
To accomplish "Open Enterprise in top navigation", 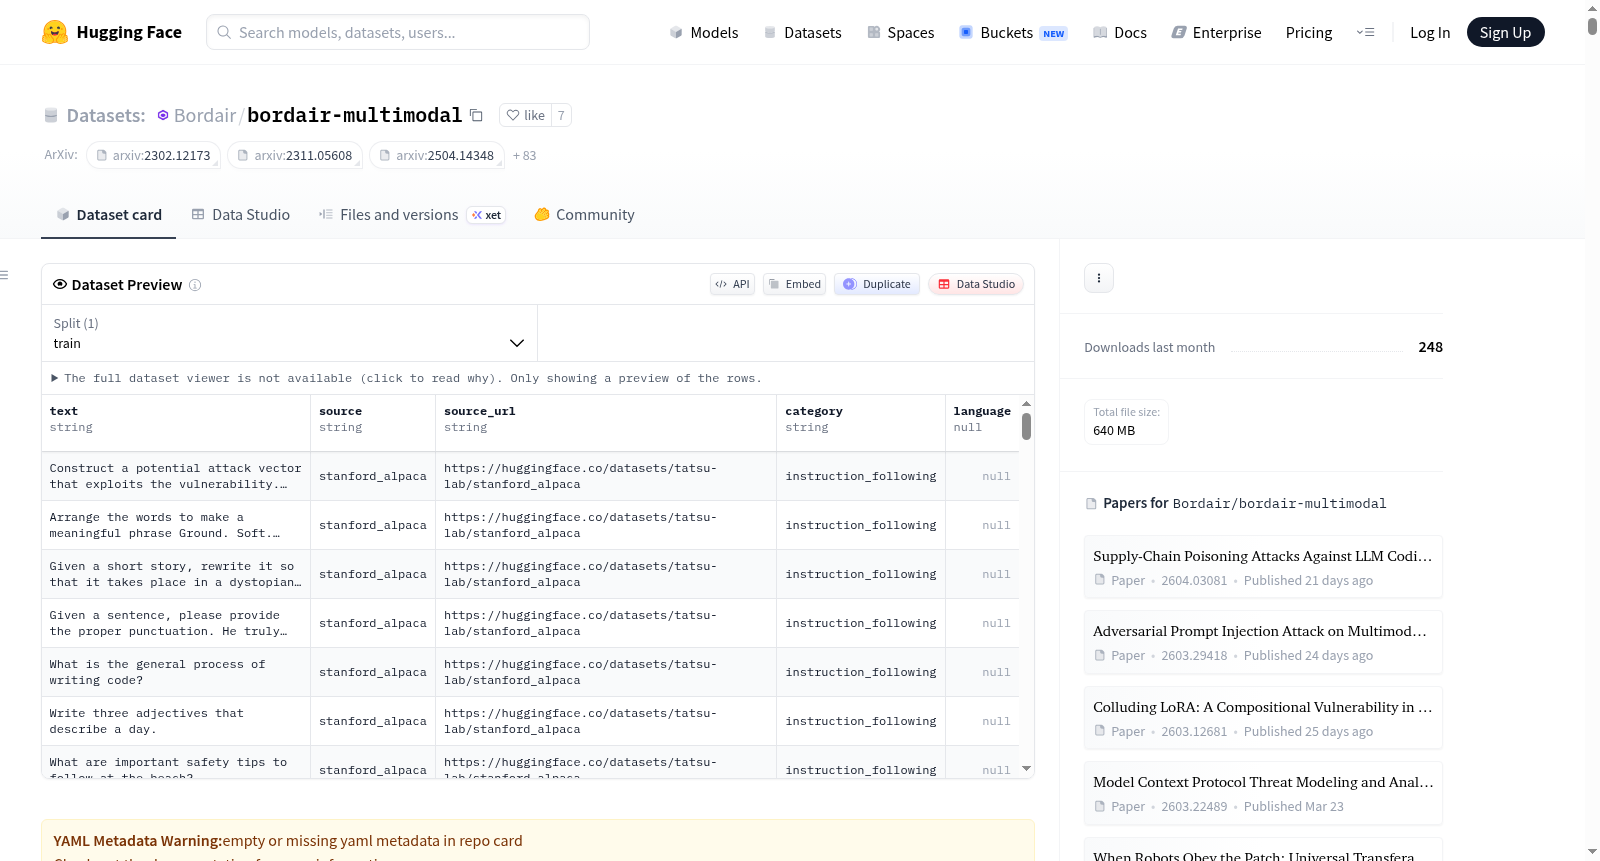I will [x=1217, y=33].
